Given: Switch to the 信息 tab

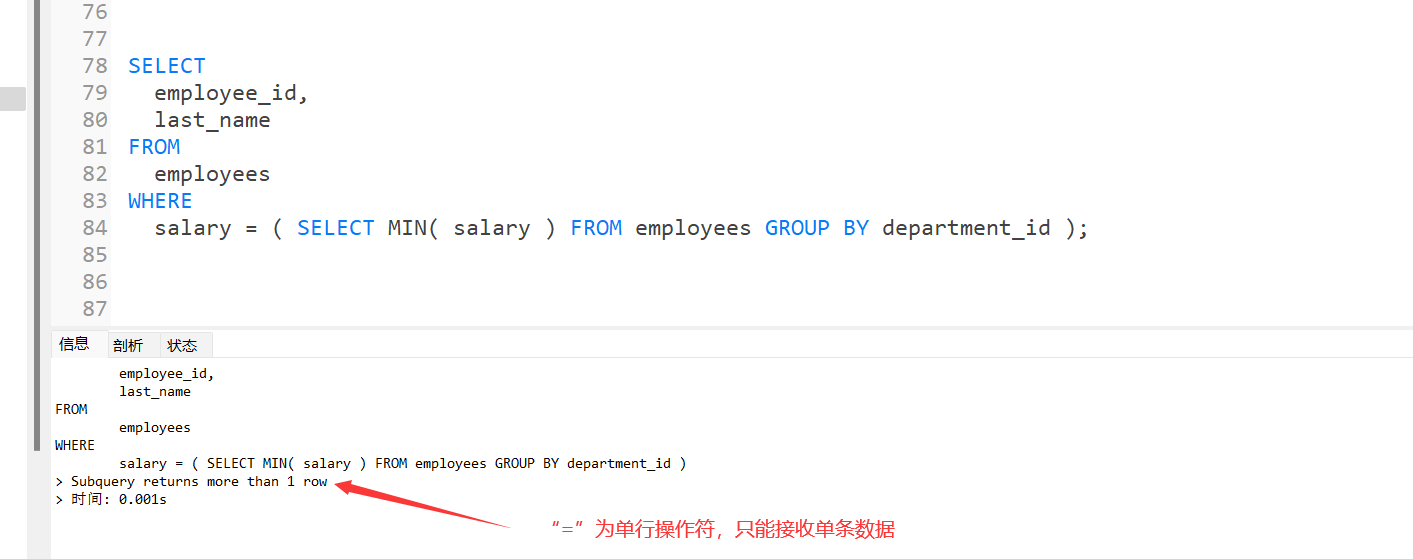Looking at the screenshot, I should 75,345.
